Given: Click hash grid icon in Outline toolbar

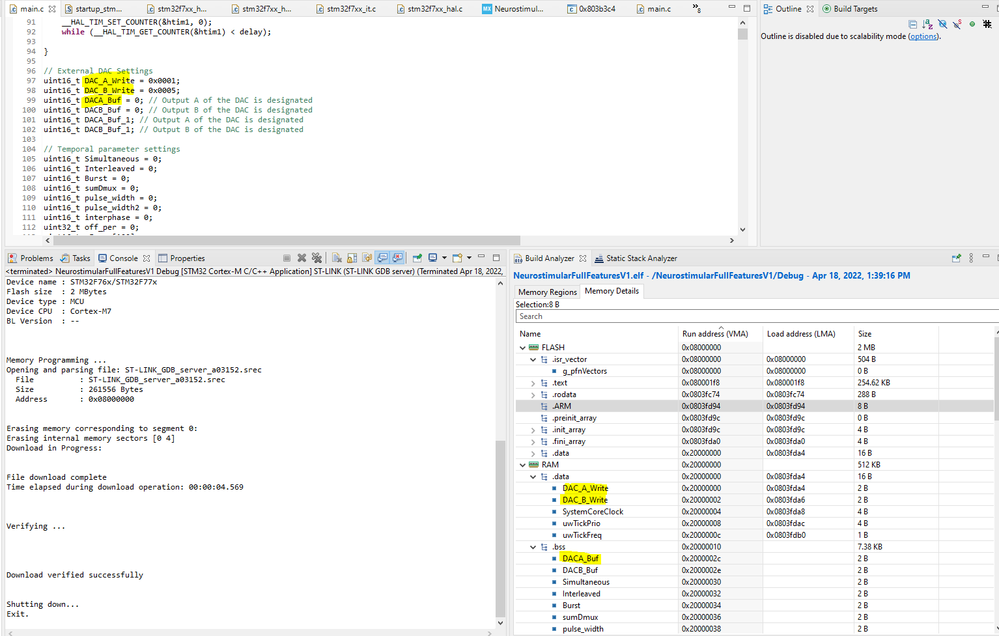Looking at the screenshot, I should 987,24.
